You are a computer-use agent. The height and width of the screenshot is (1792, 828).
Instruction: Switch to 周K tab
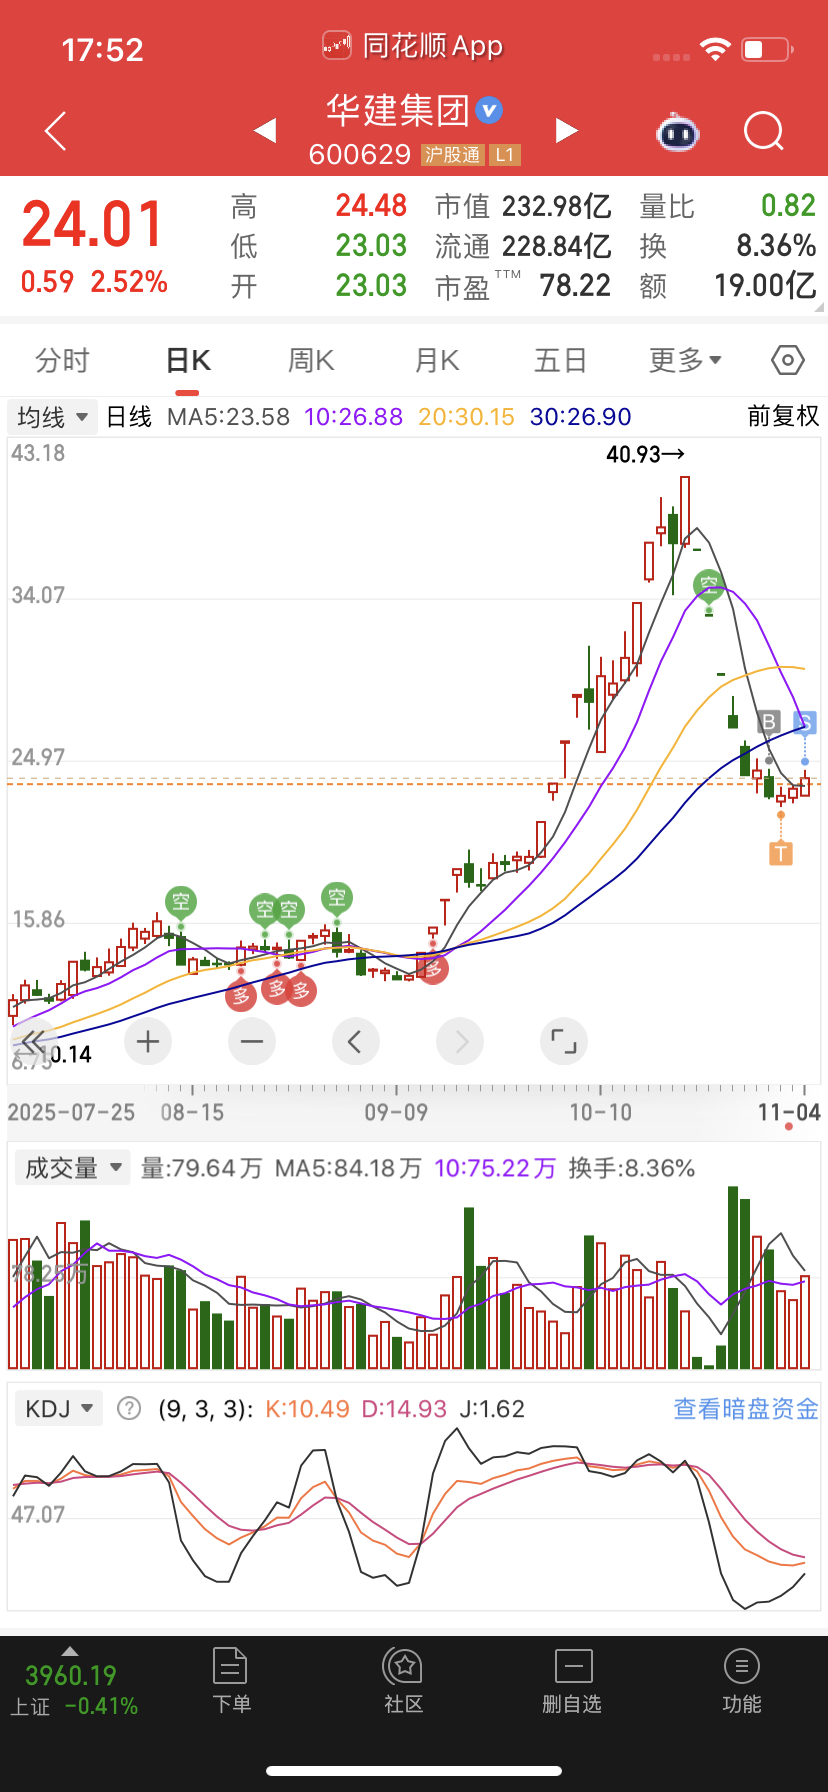(311, 360)
